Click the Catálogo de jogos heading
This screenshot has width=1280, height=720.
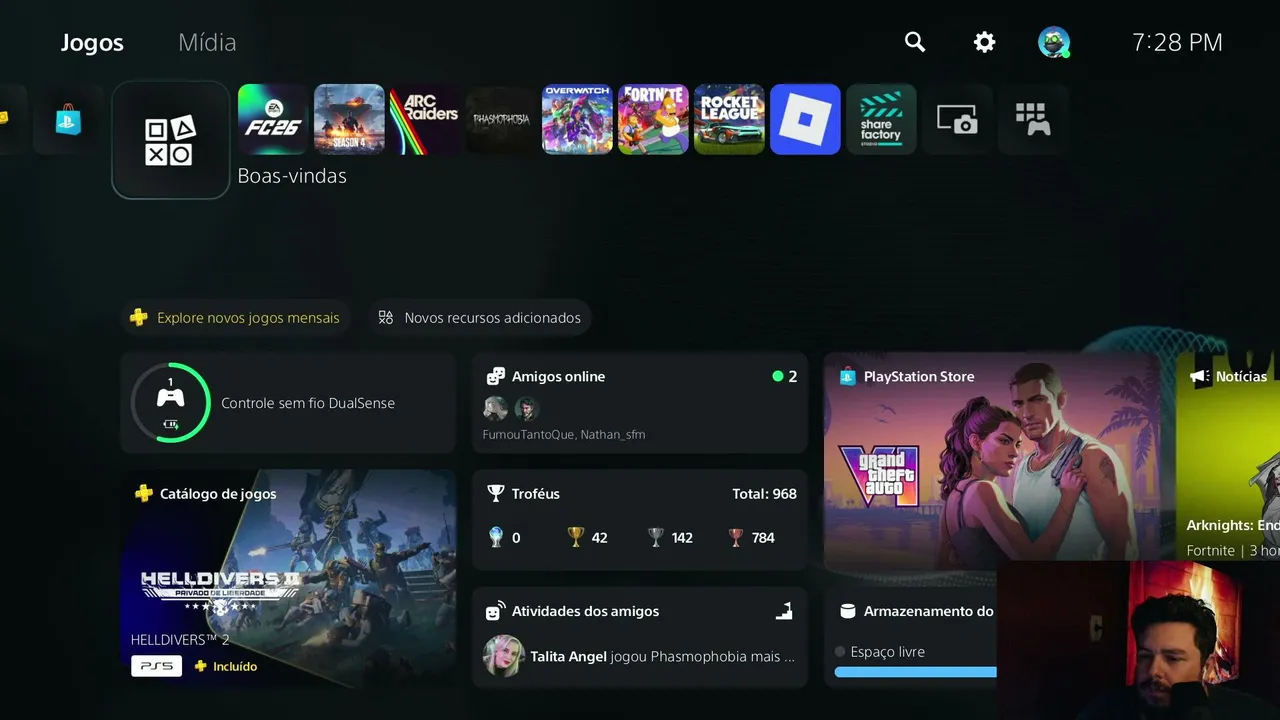[x=218, y=494]
